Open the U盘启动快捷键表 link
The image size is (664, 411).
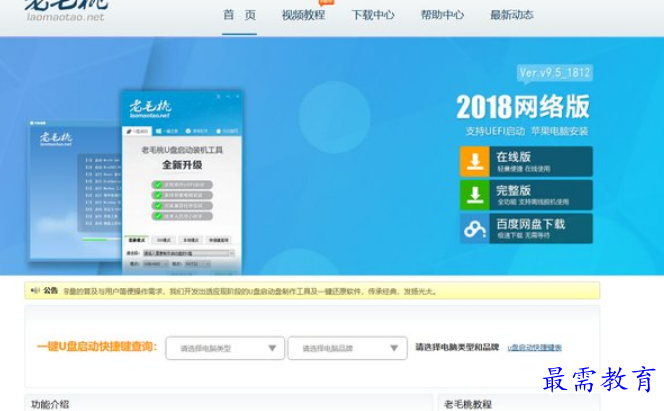click(x=534, y=348)
